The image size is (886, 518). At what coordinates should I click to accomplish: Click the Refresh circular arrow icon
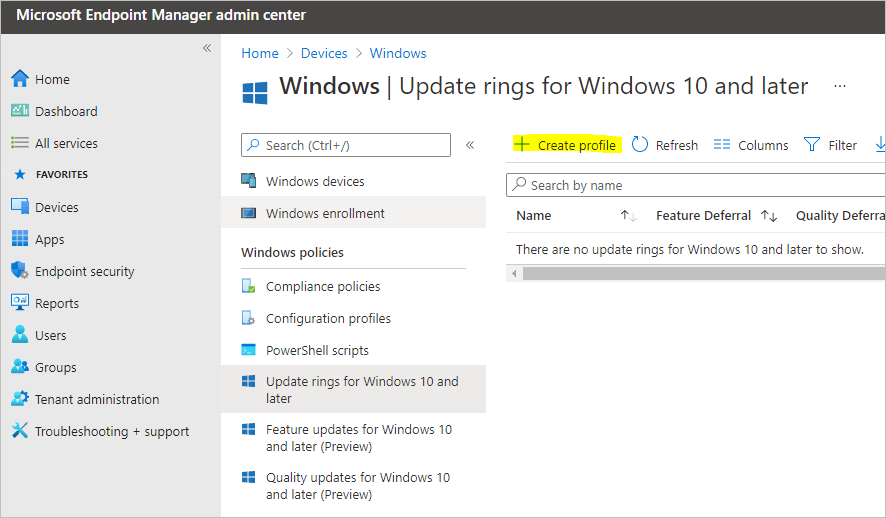tap(640, 145)
